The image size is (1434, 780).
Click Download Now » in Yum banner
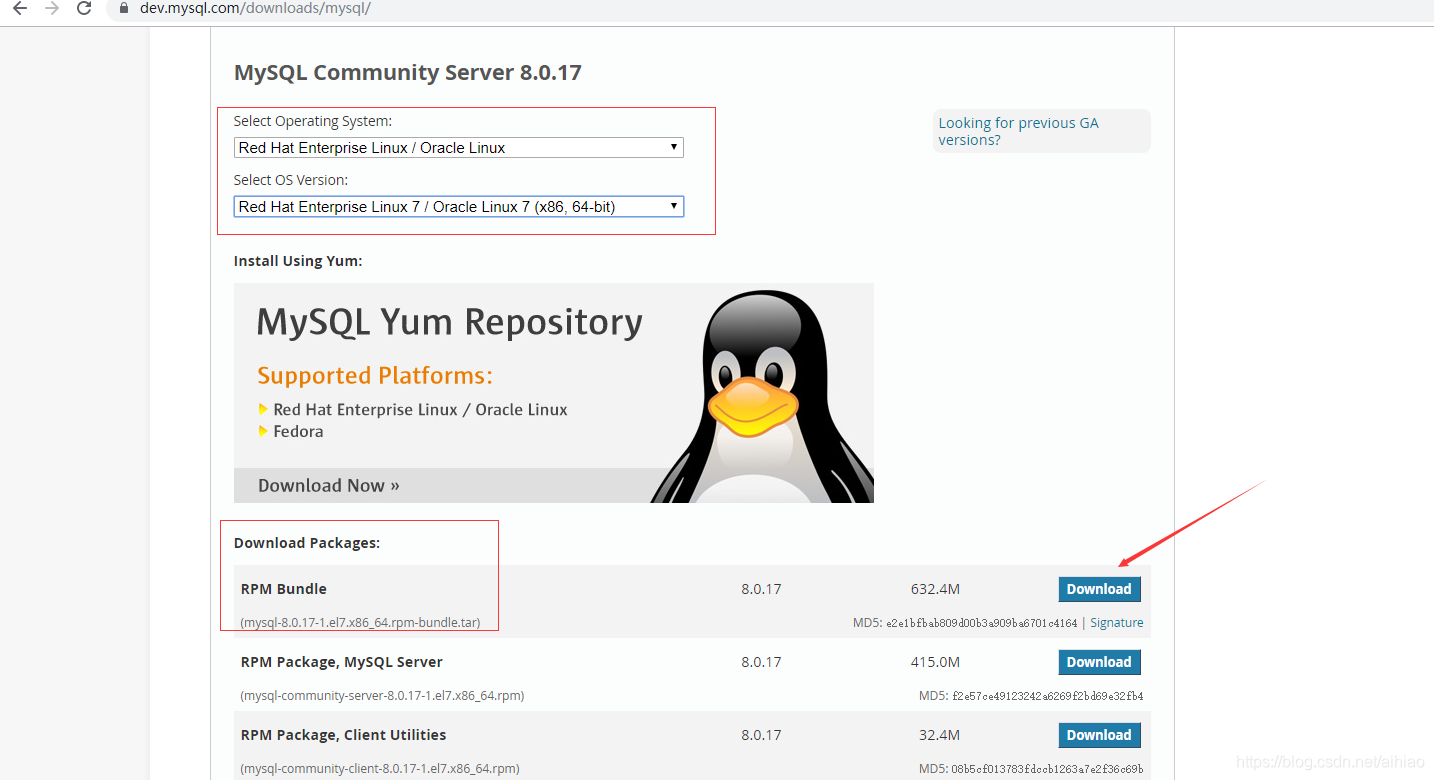[329, 485]
